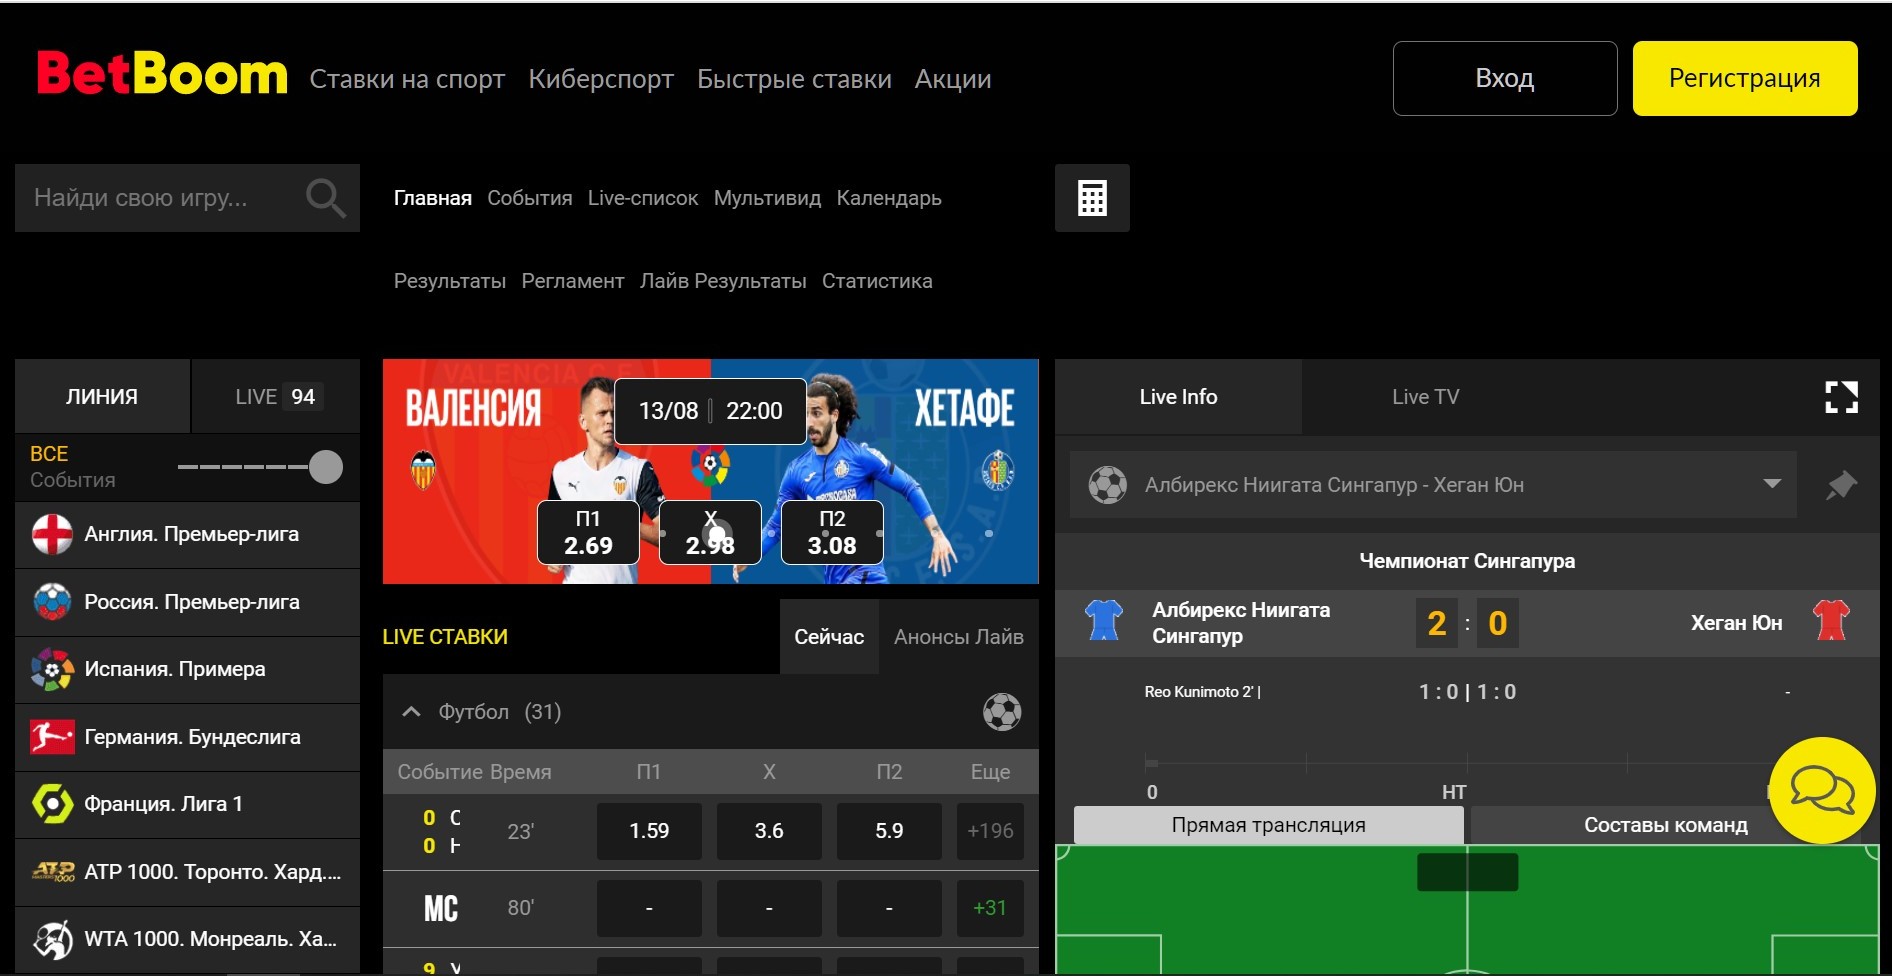Click the football icon in Футбол header
Viewport: 1892px width, 976px height.
(x=1001, y=712)
